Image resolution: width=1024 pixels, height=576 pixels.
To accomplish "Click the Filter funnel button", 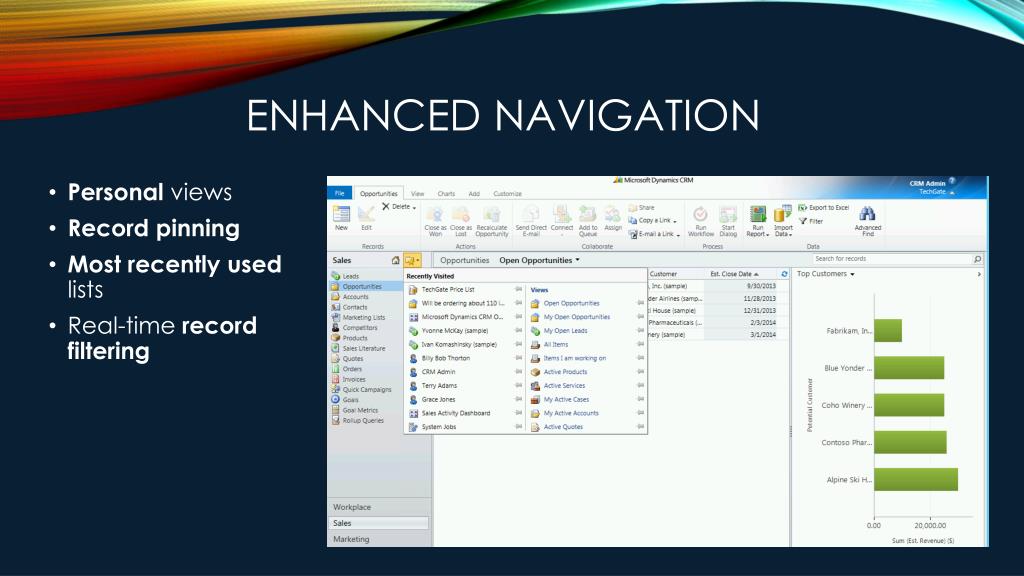I will pyautogui.click(x=811, y=221).
